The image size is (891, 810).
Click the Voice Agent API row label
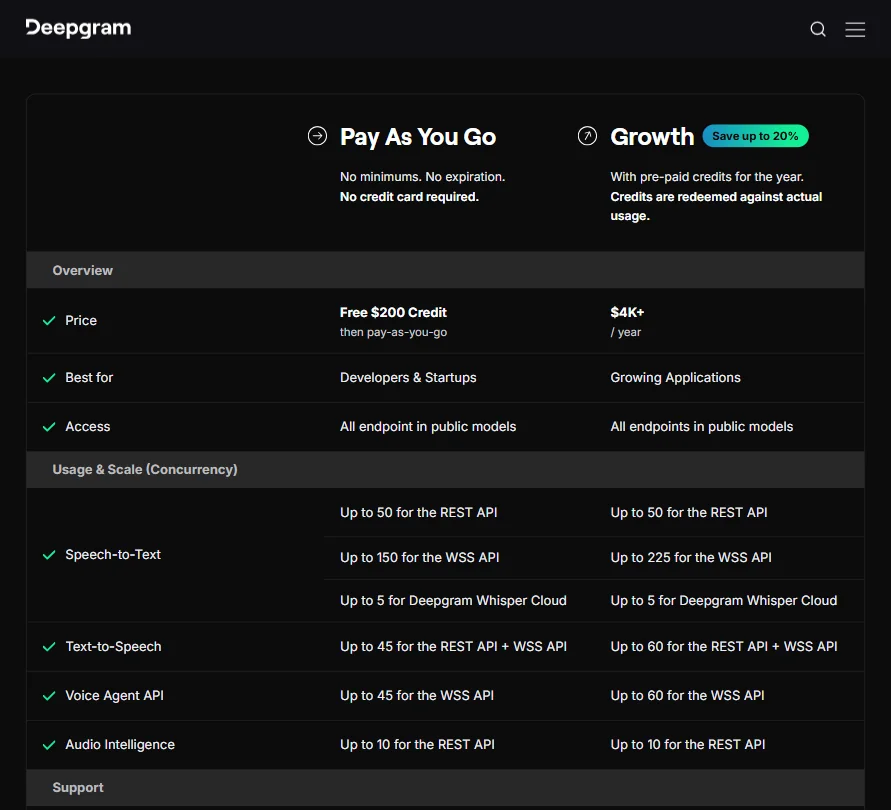coord(114,695)
